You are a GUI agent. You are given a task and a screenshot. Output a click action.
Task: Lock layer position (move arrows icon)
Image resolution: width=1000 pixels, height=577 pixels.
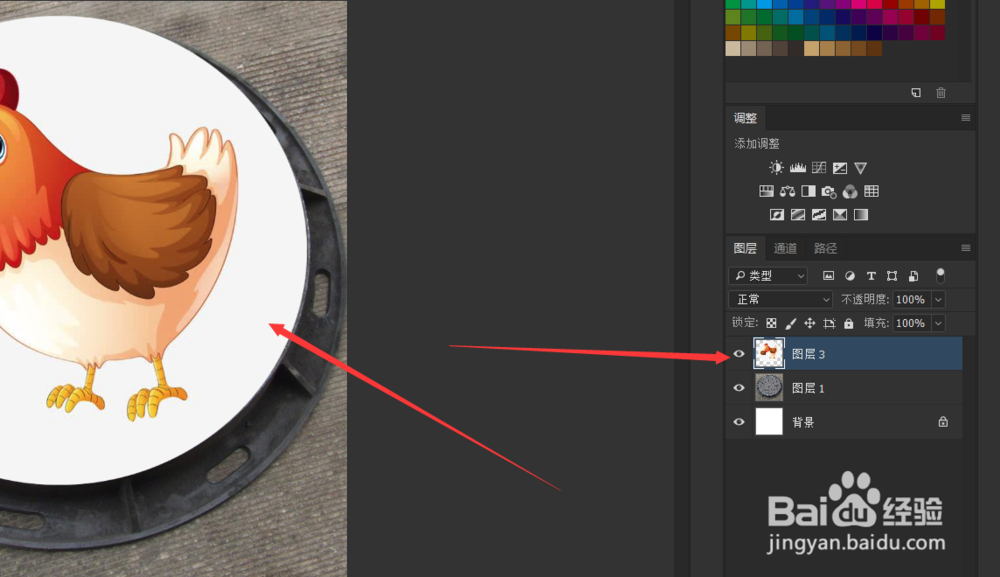coord(809,323)
